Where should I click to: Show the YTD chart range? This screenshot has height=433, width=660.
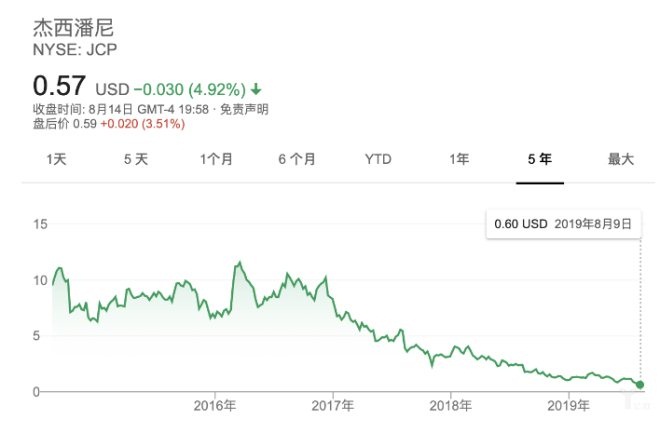378,159
